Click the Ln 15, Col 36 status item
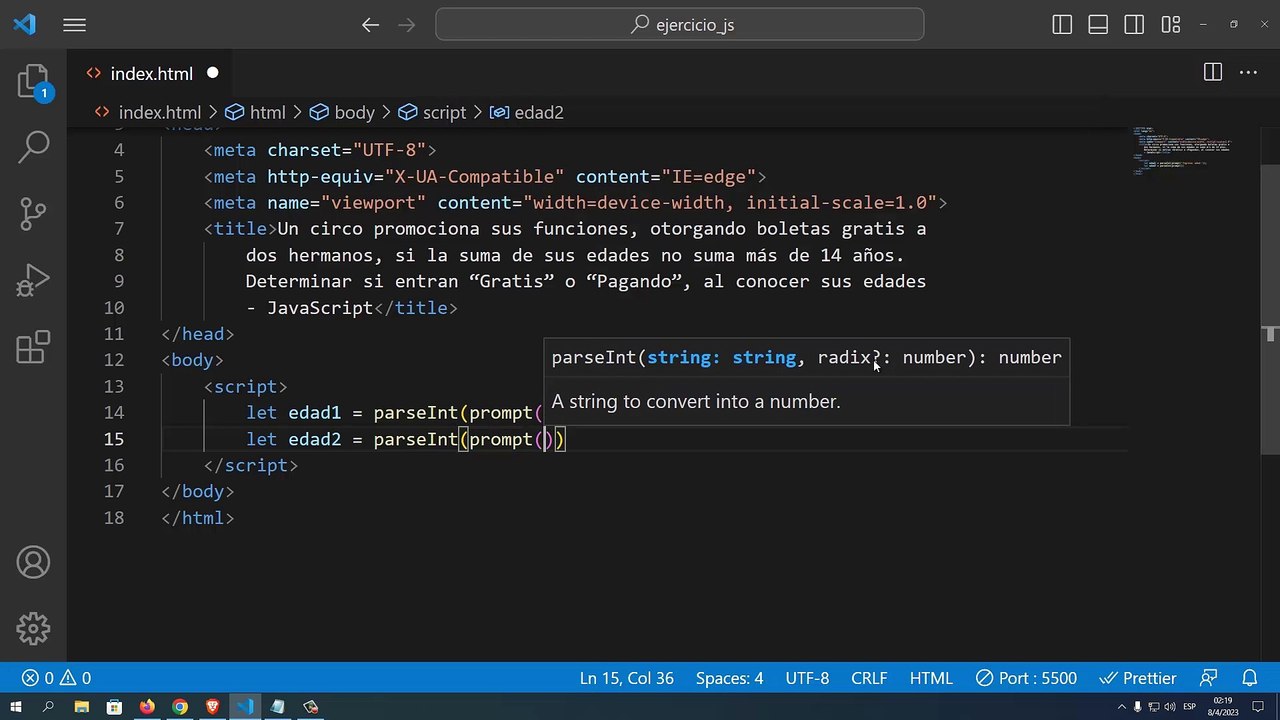1280x720 pixels. click(x=627, y=678)
